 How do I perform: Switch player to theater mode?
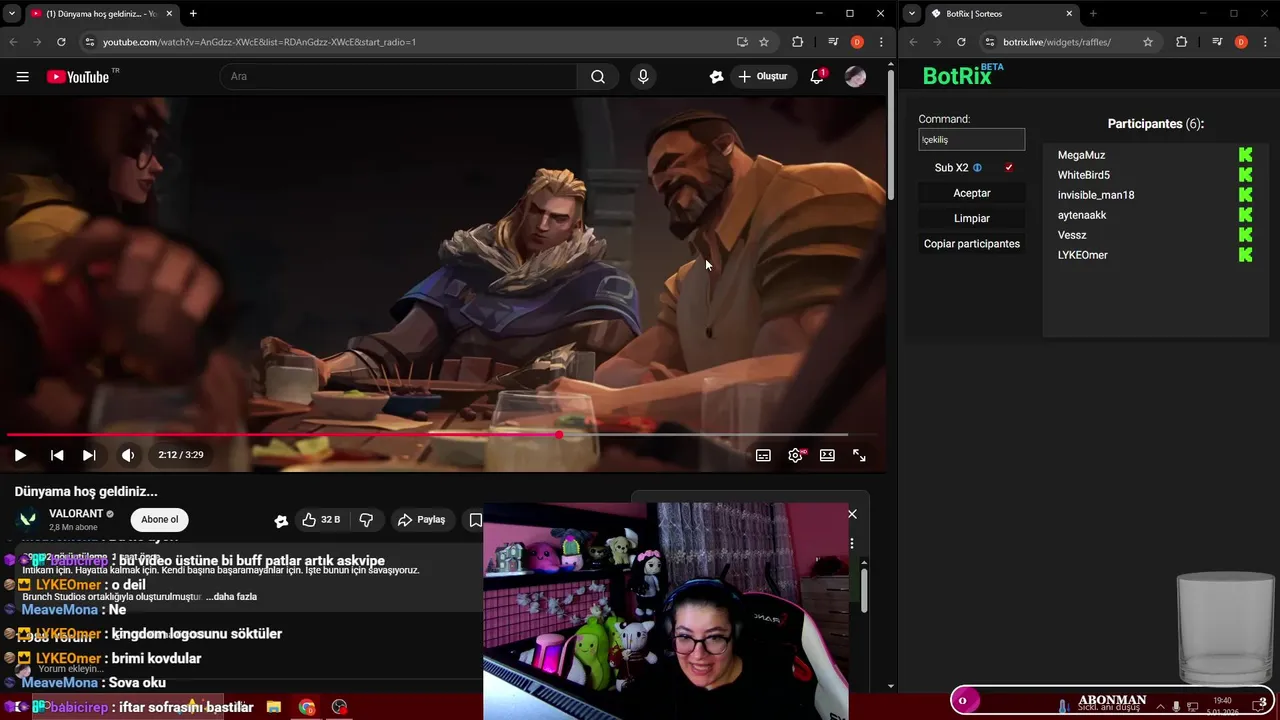point(827,455)
